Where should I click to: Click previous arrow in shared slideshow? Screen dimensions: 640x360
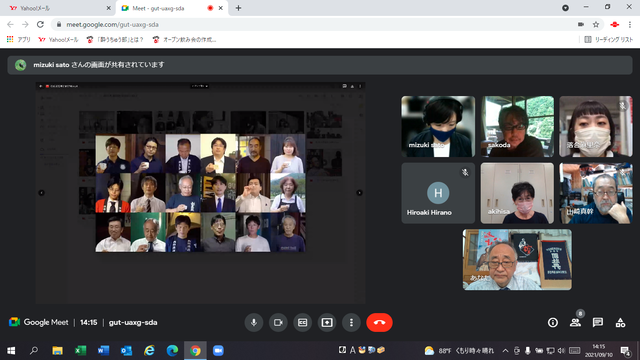click(x=41, y=193)
